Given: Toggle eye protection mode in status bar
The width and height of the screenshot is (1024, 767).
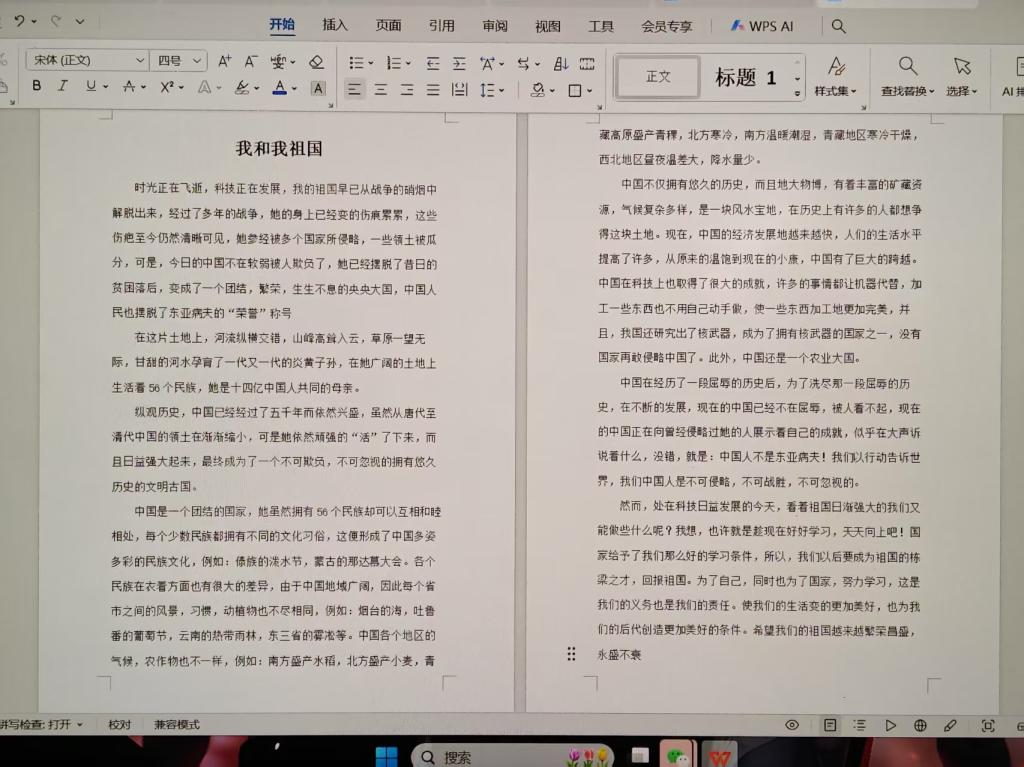Looking at the screenshot, I should coord(792,725).
